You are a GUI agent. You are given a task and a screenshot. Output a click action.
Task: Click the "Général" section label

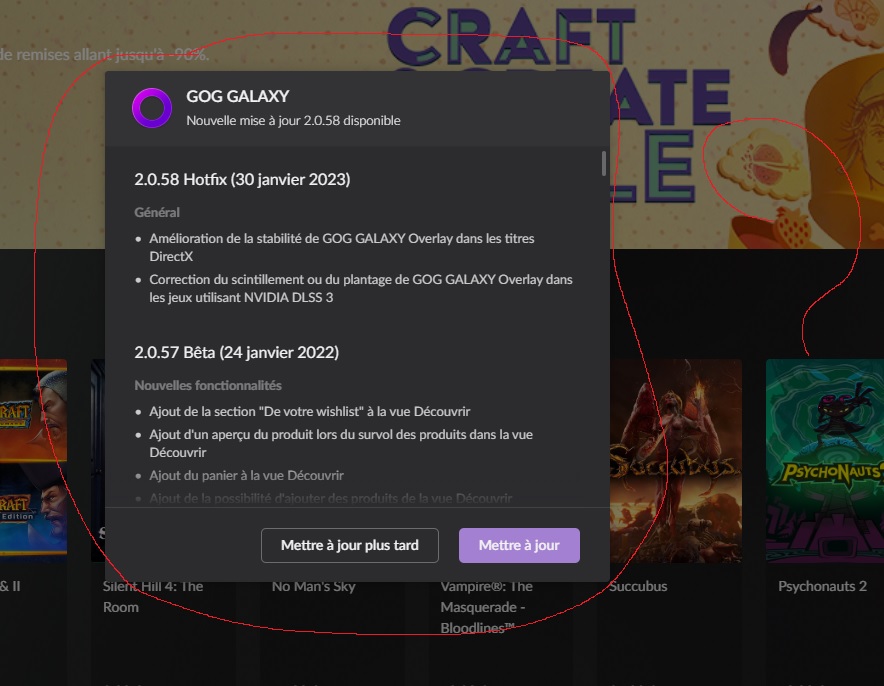(x=157, y=213)
